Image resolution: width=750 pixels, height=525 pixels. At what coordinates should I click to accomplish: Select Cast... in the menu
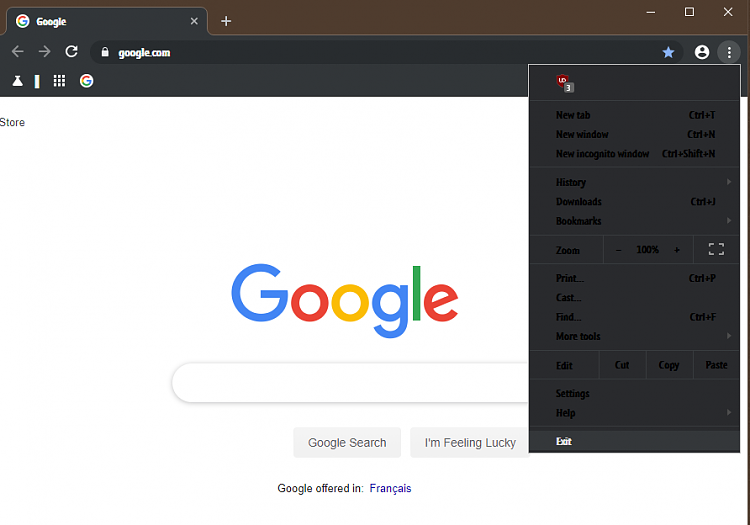tap(635, 297)
